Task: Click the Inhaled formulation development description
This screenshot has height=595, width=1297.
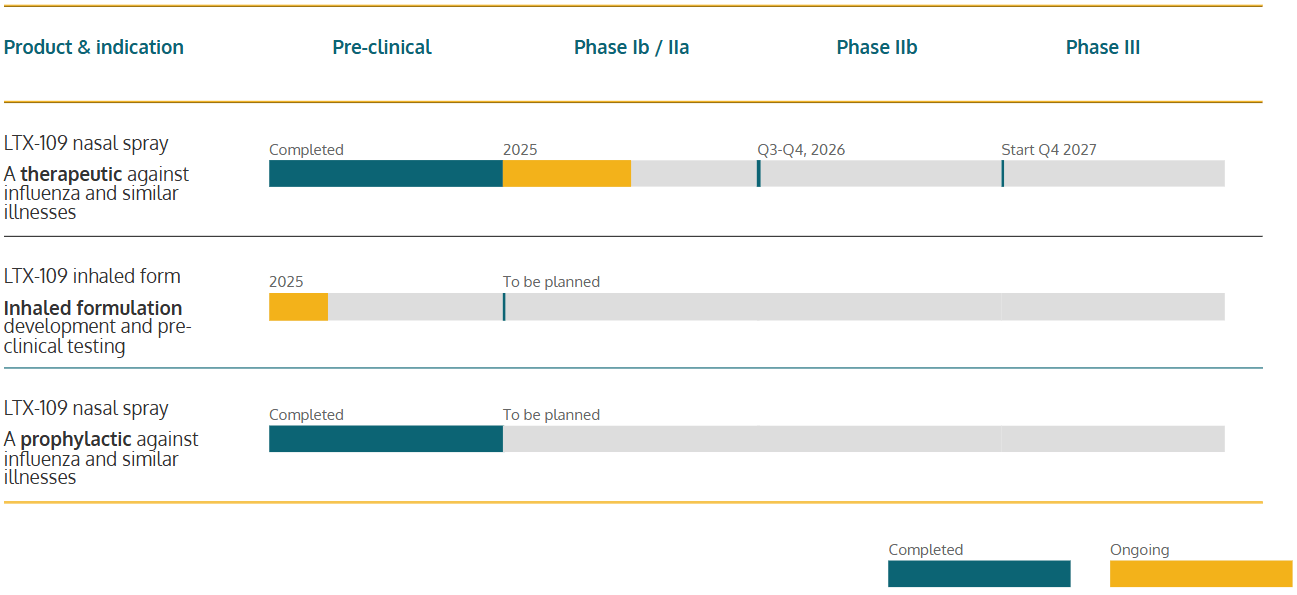Action: 97,327
